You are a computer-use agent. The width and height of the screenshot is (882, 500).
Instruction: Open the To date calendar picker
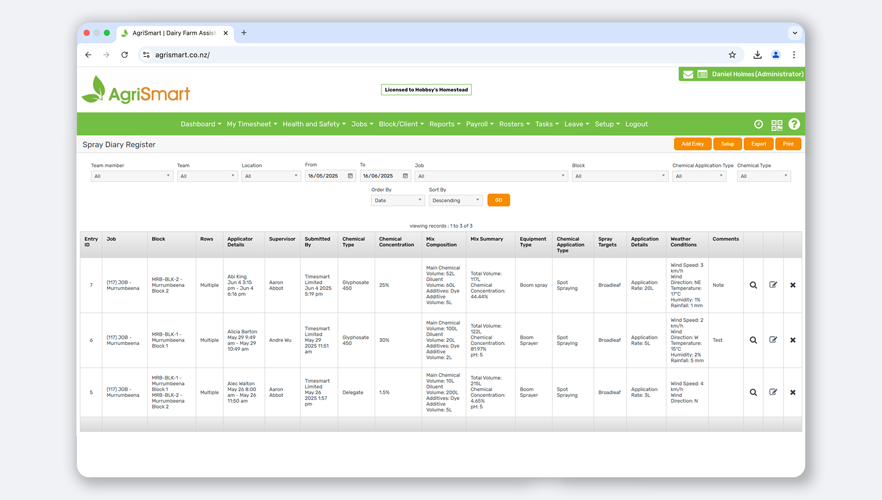click(405, 176)
